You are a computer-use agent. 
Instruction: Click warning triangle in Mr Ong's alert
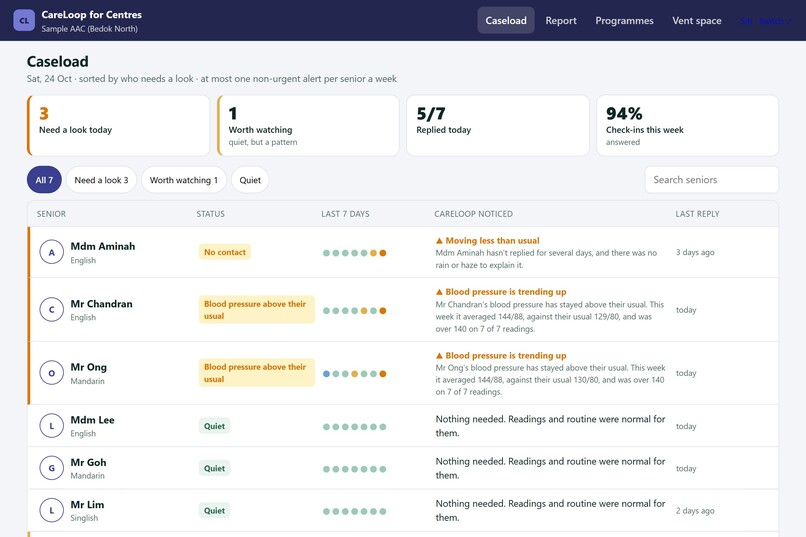pyautogui.click(x=439, y=356)
